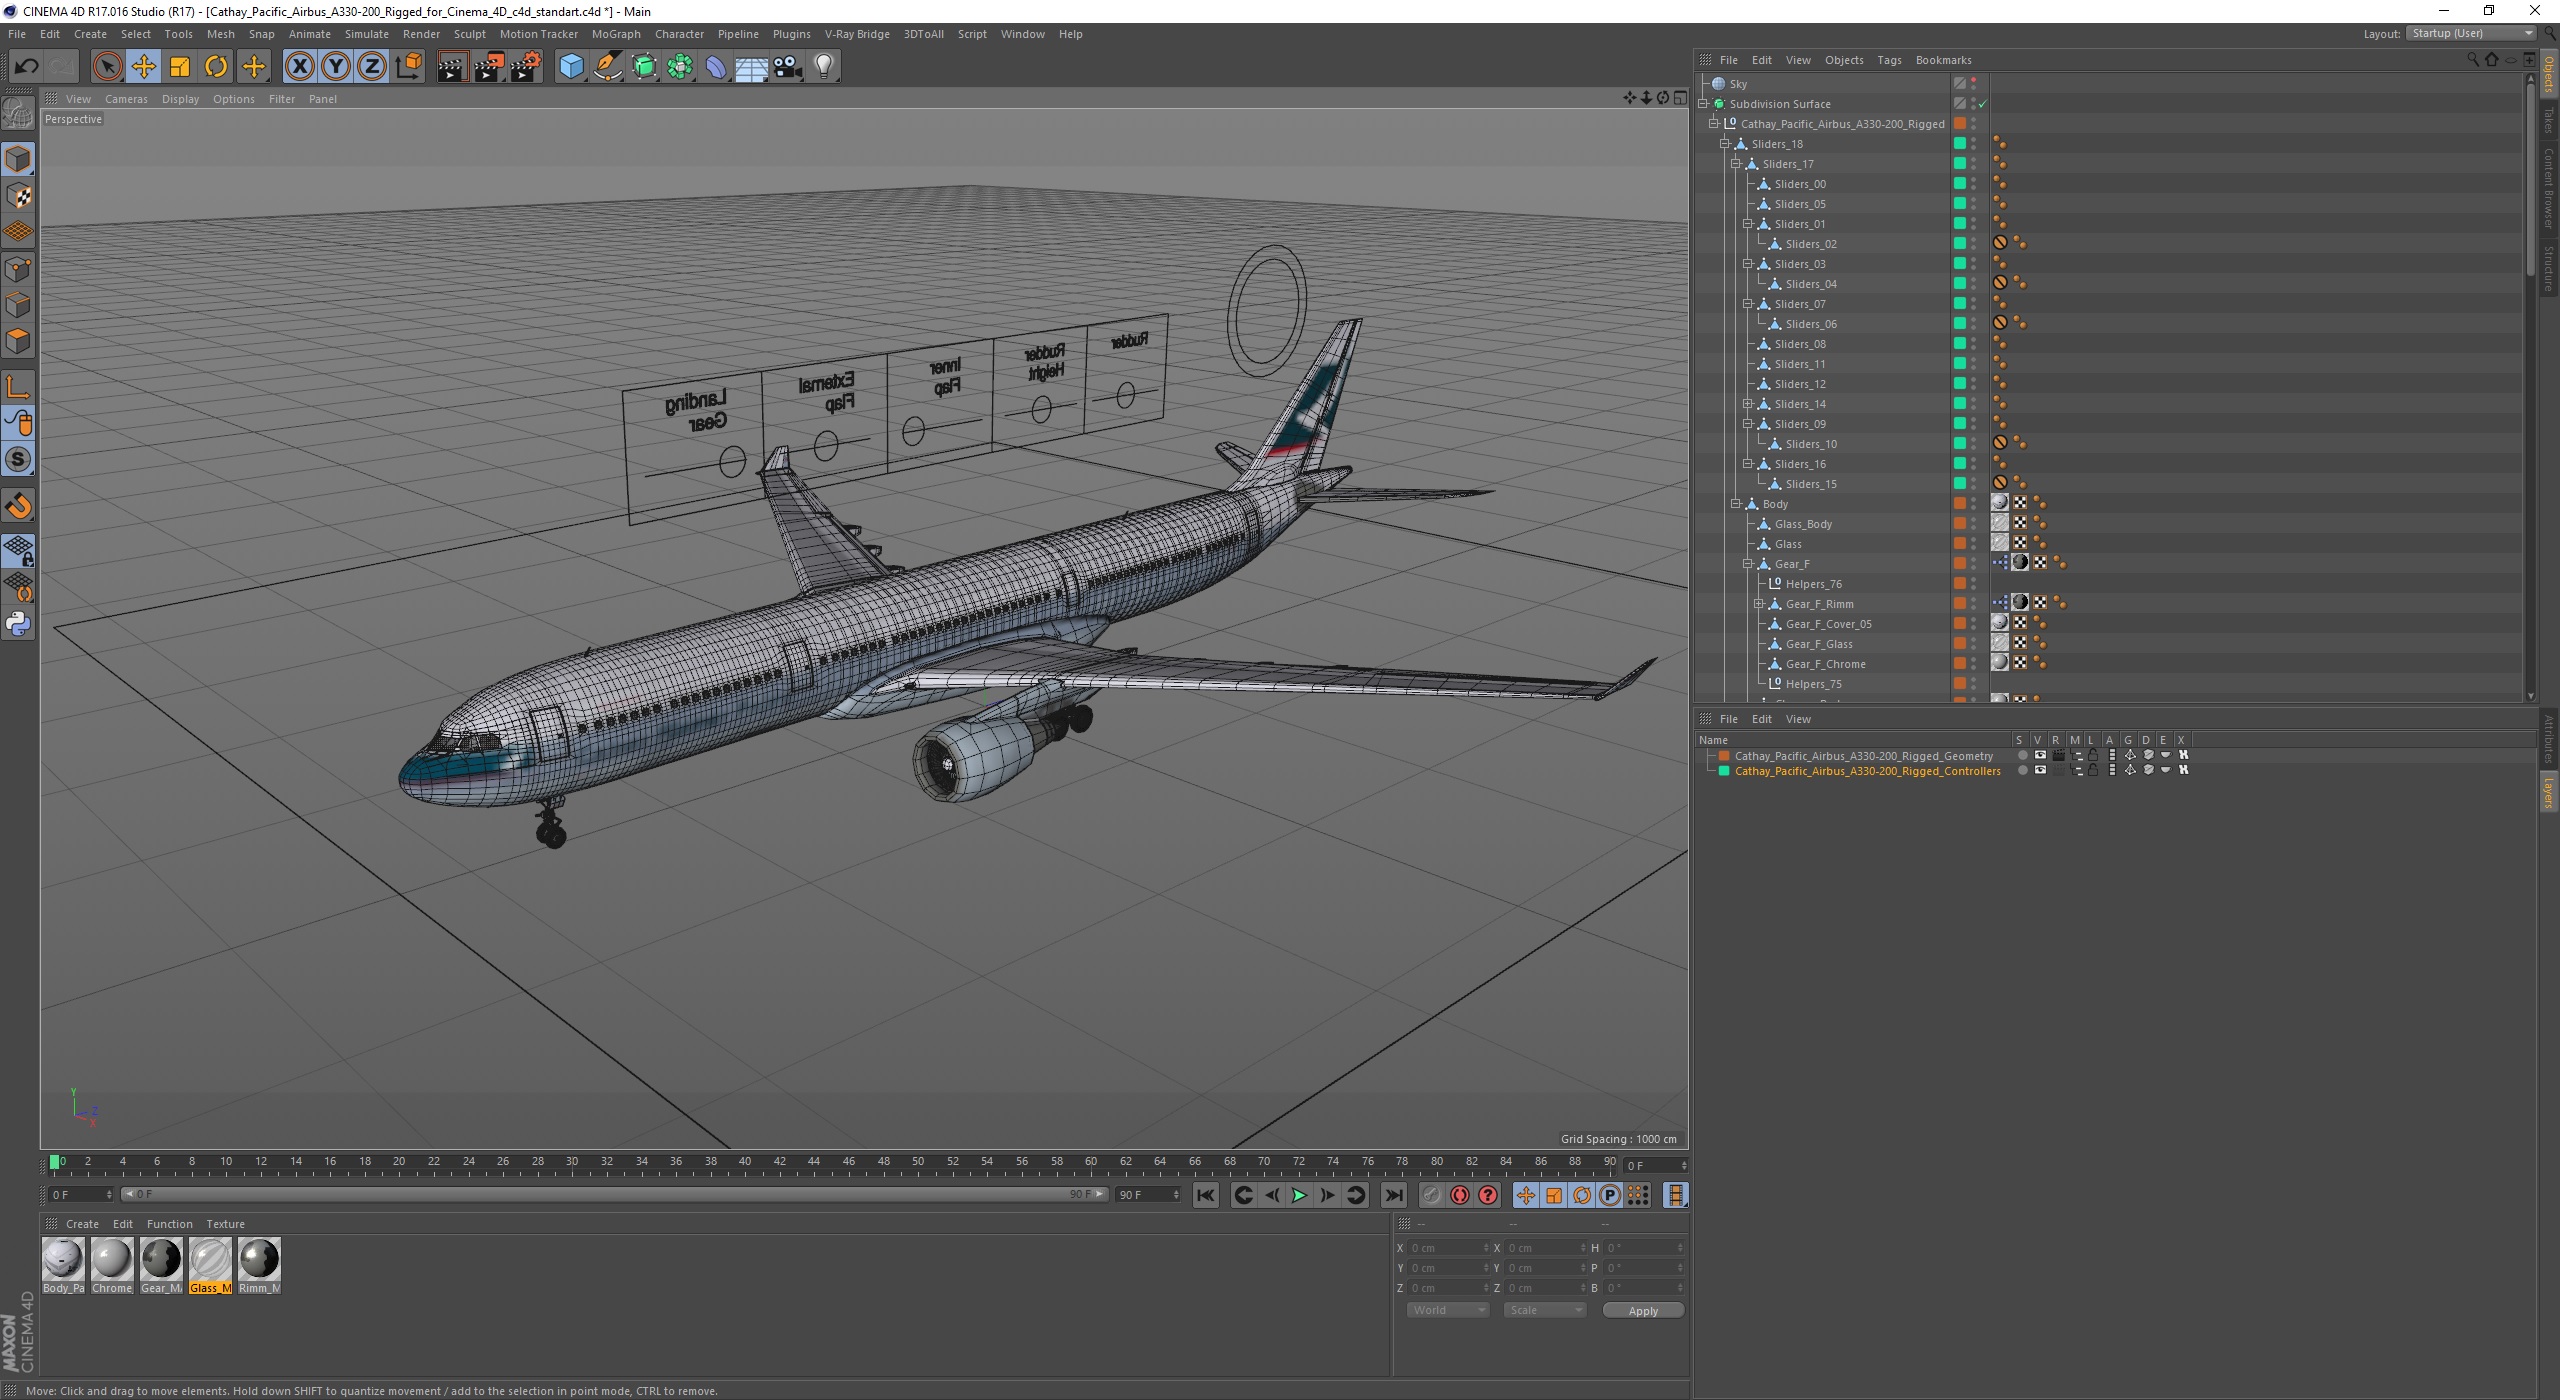
Task: Switch to Texture mode icon
Action: (18, 196)
